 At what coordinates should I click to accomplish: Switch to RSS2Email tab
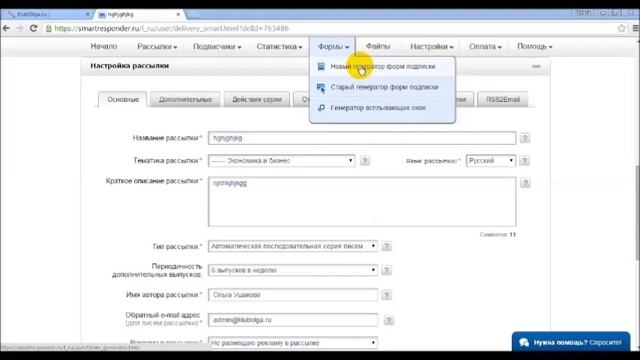point(503,99)
